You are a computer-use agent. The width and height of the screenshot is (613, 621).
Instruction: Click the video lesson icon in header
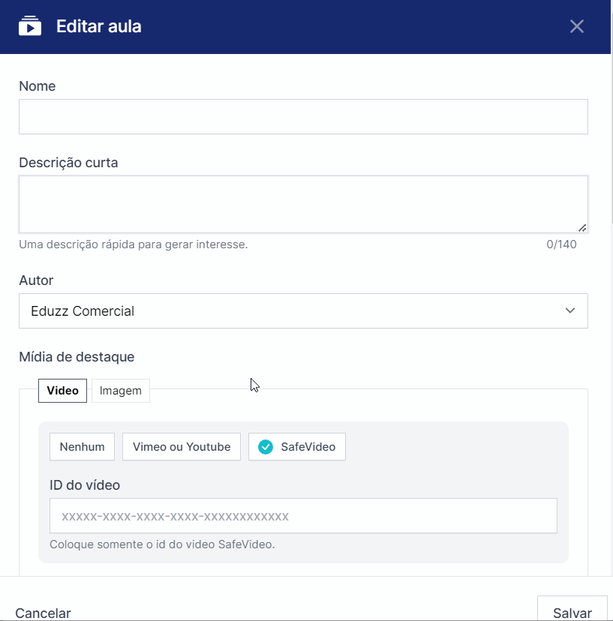[30, 26]
